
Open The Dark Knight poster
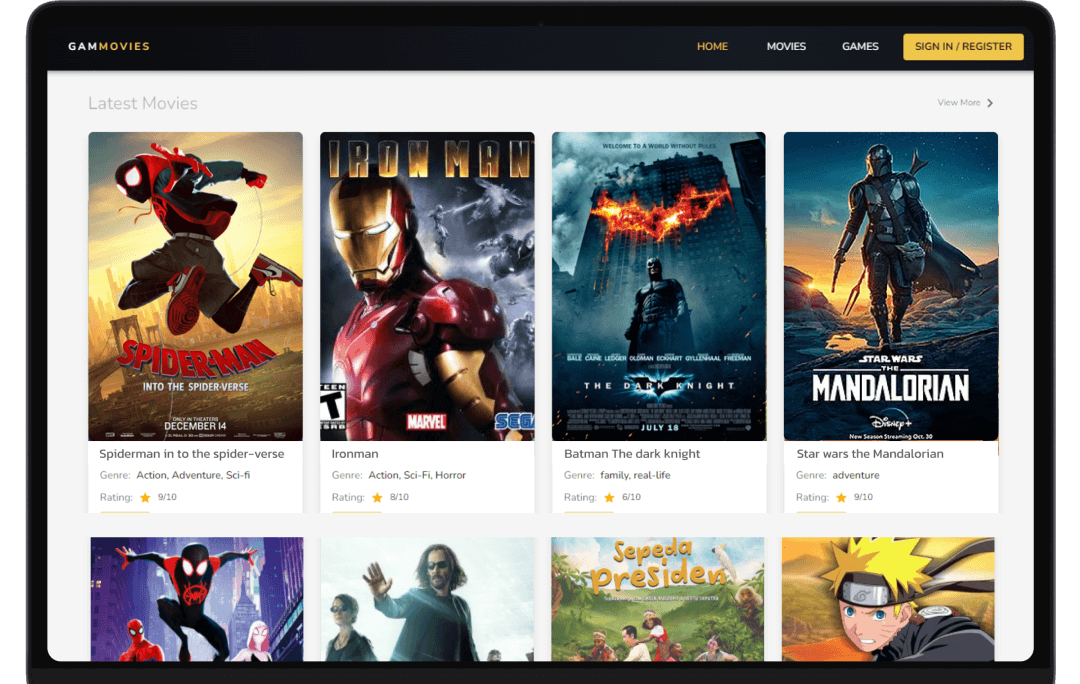(x=659, y=286)
